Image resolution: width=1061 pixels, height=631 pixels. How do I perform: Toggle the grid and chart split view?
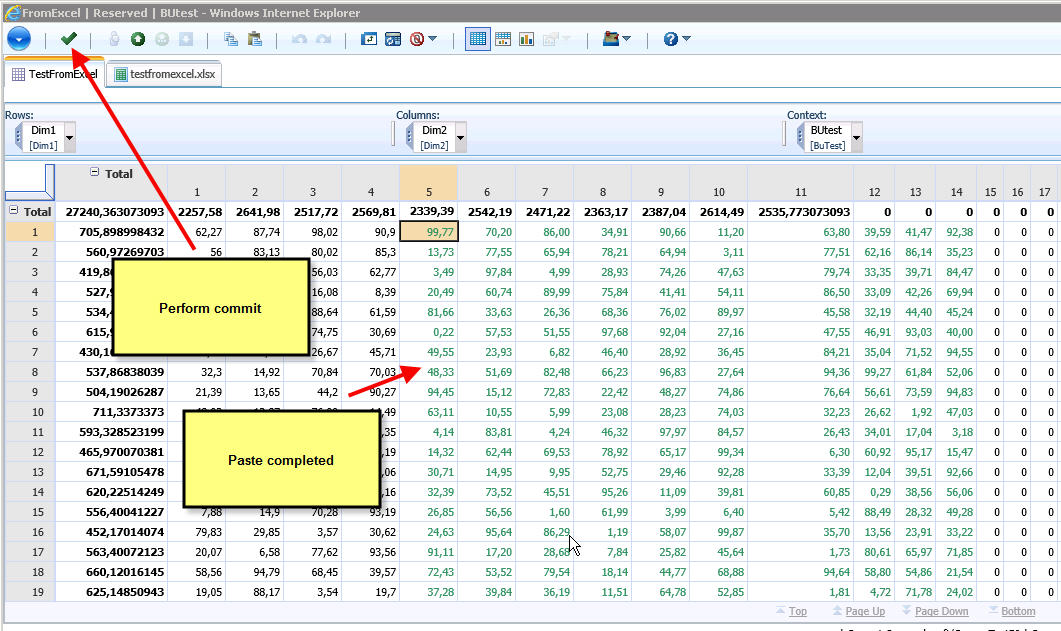503,39
